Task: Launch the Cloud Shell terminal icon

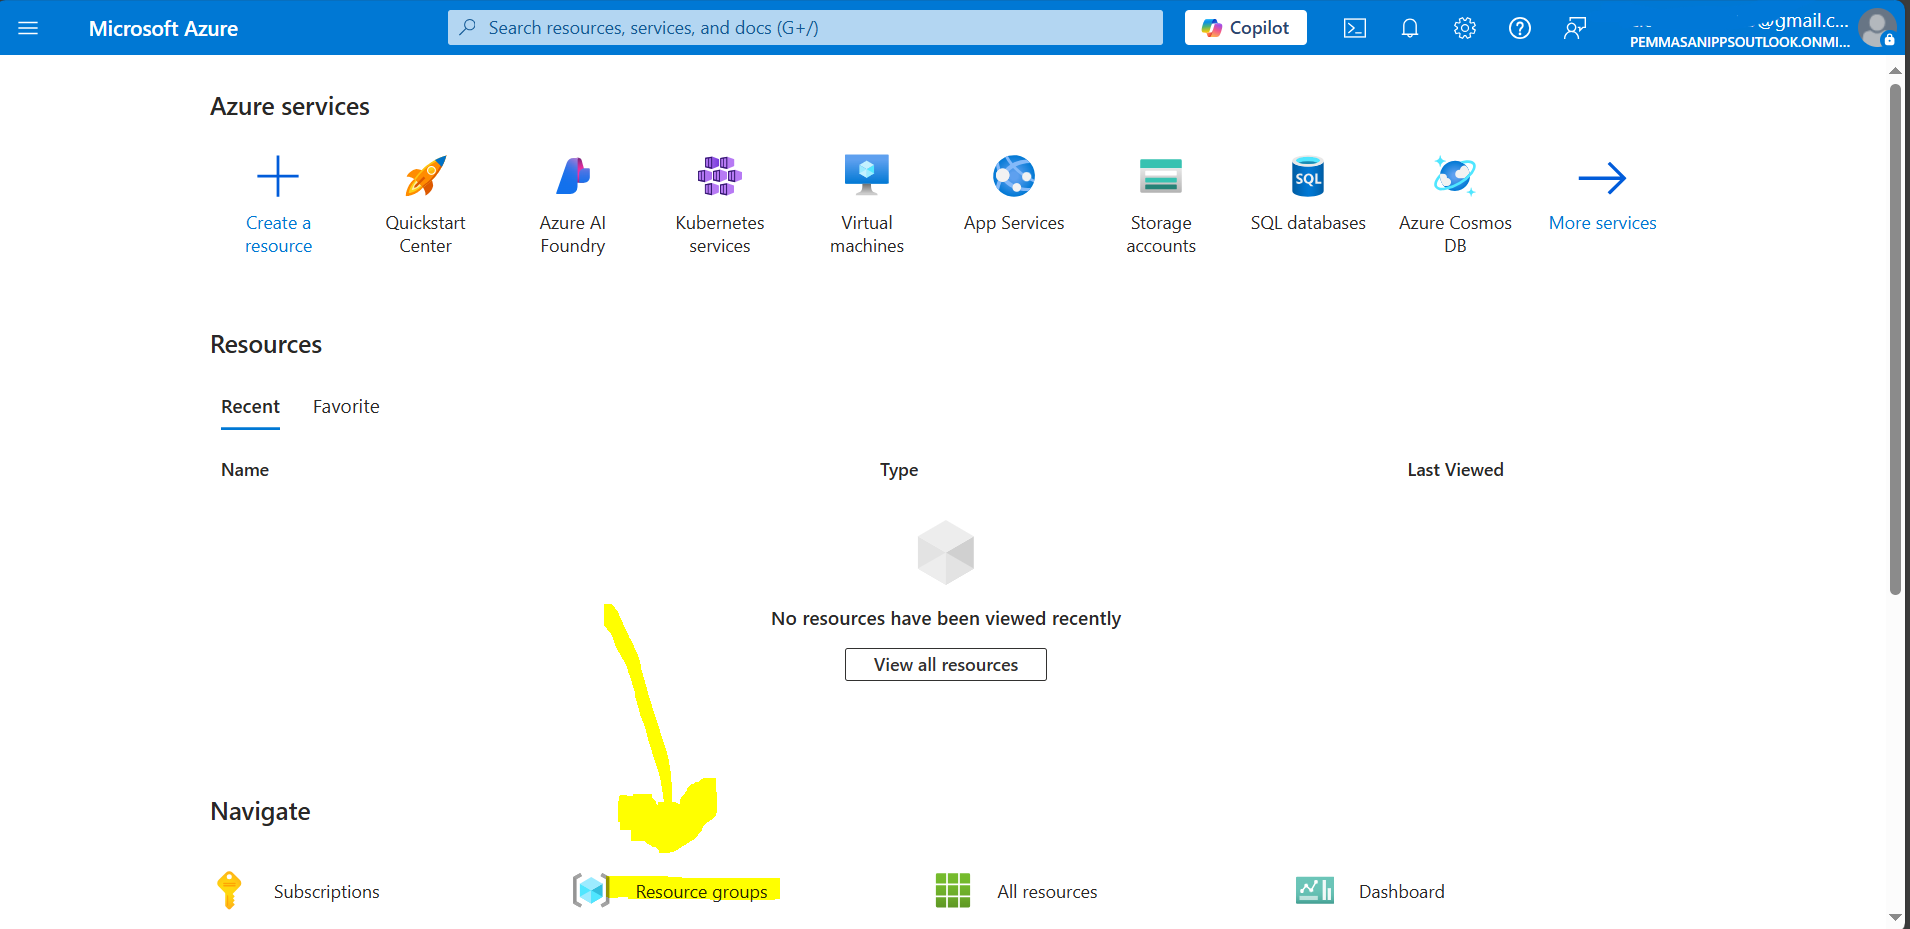Action: (x=1355, y=28)
